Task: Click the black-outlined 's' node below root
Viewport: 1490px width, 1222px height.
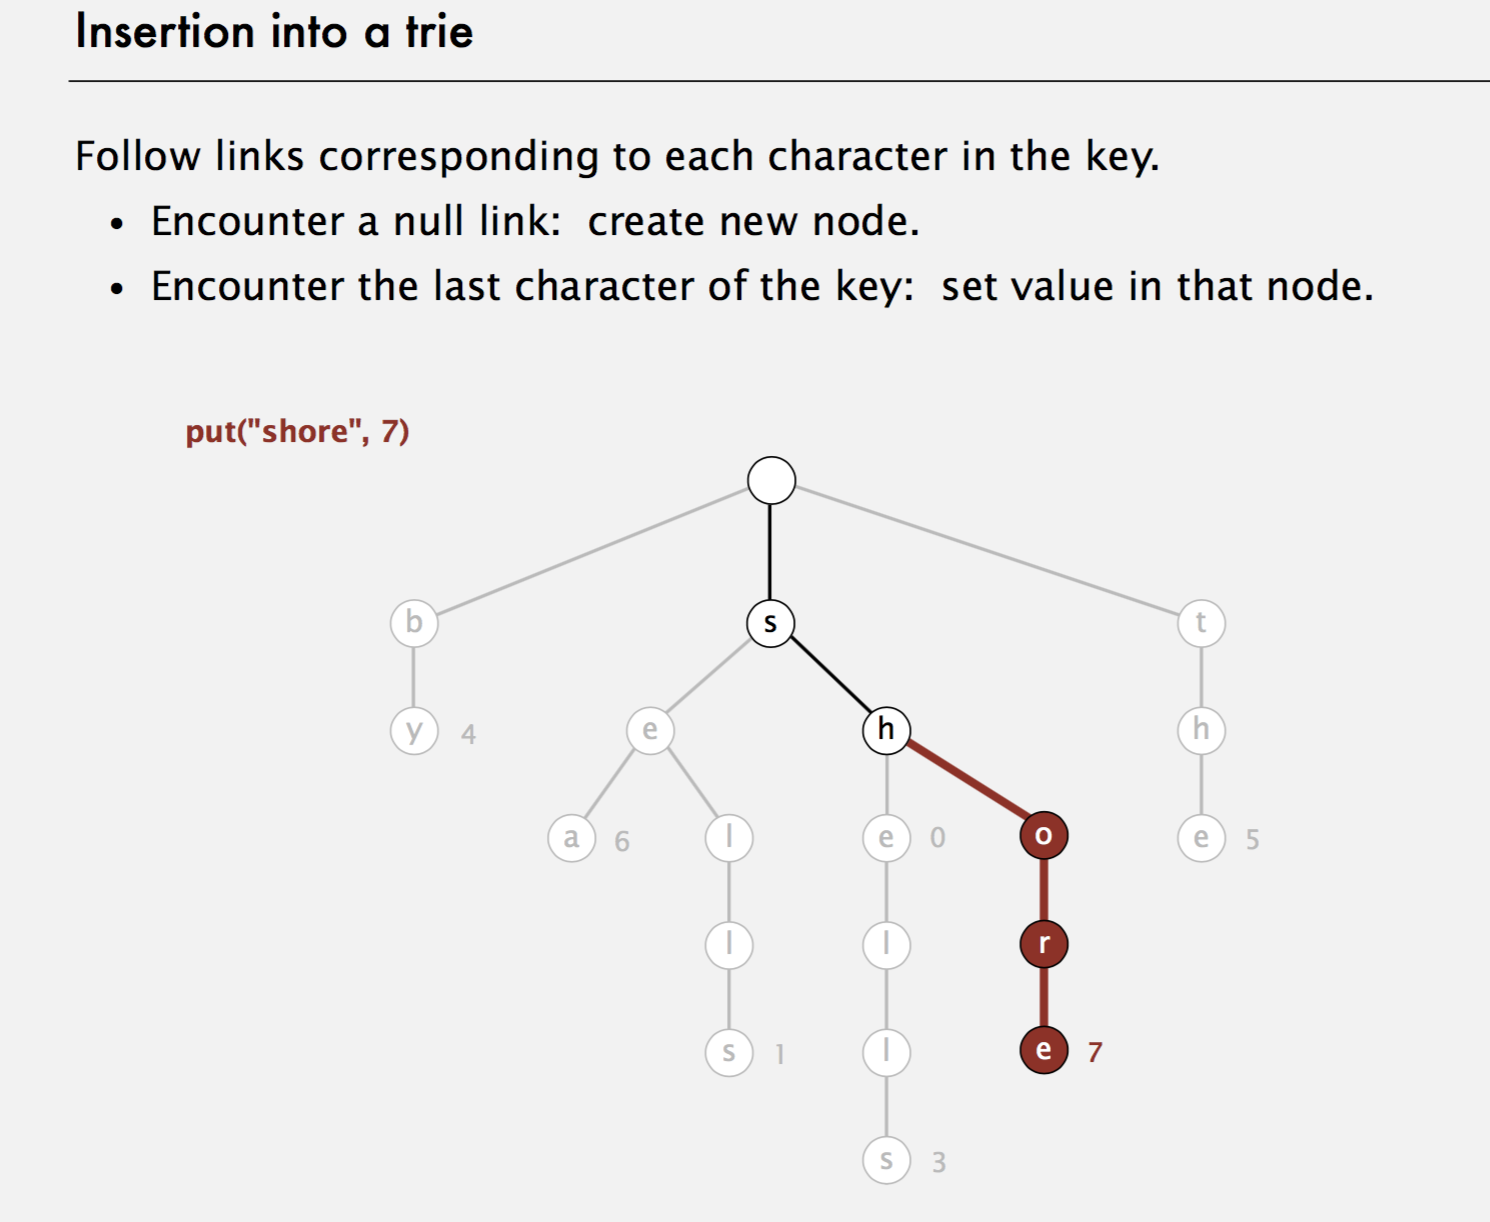Action: (x=770, y=623)
